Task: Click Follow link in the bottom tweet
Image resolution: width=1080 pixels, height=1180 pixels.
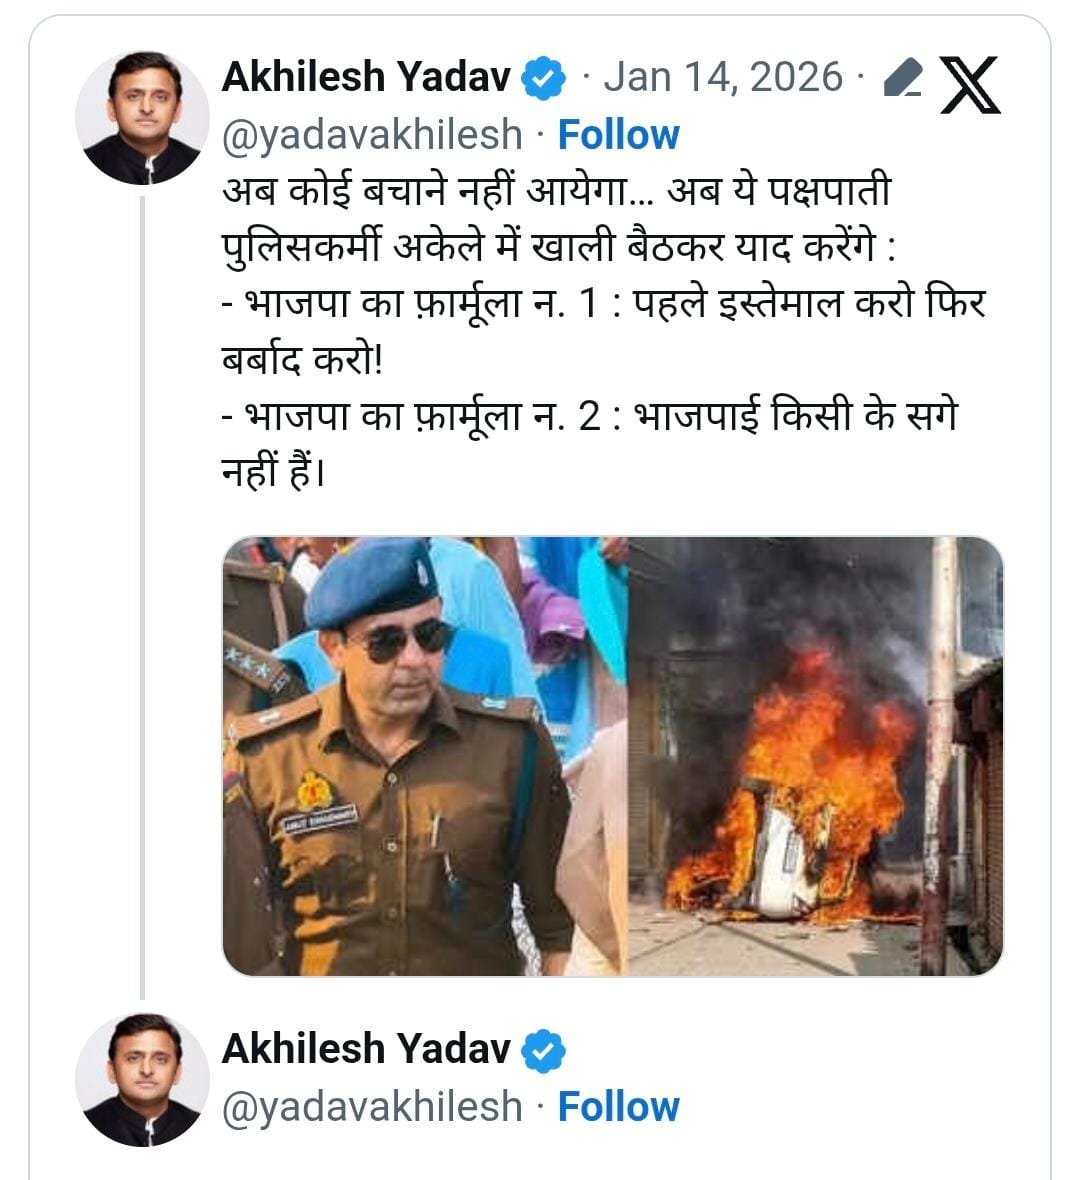Action: 618,1107
